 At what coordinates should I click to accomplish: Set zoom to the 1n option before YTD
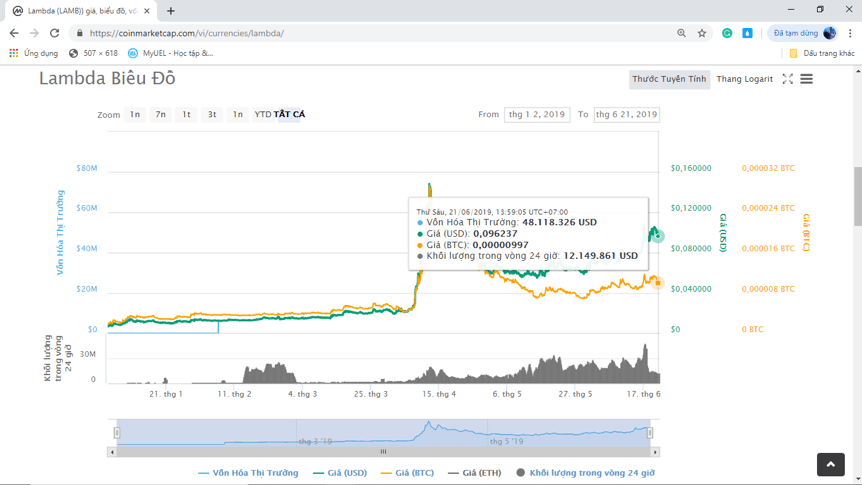(237, 114)
